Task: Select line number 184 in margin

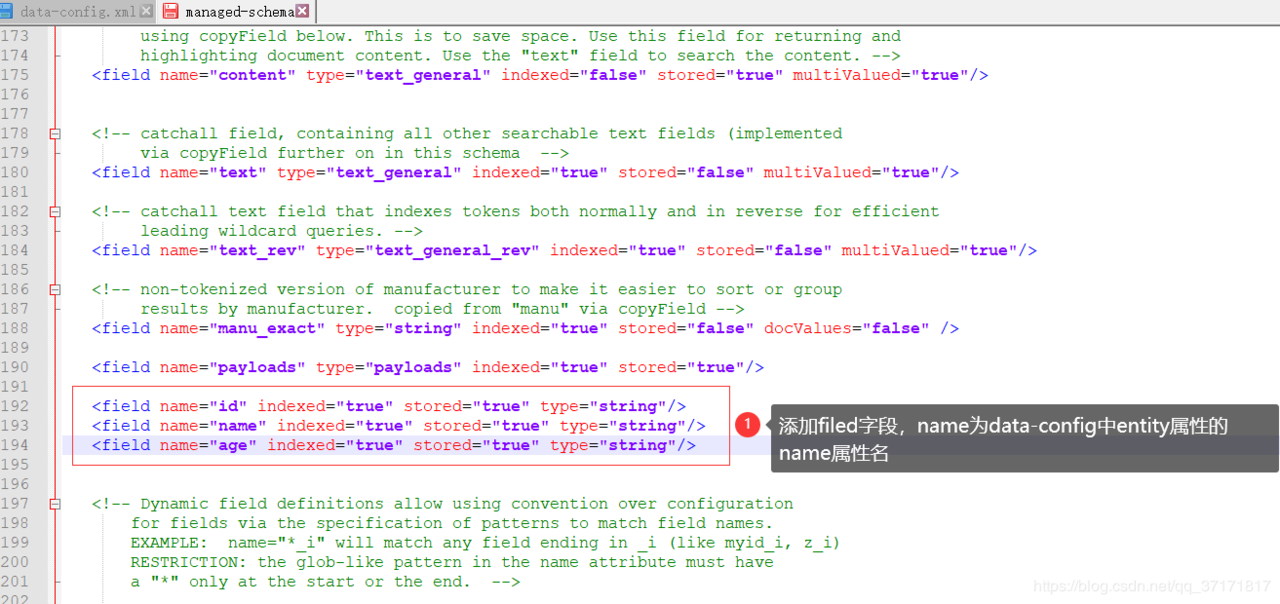Action: tap(15, 250)
